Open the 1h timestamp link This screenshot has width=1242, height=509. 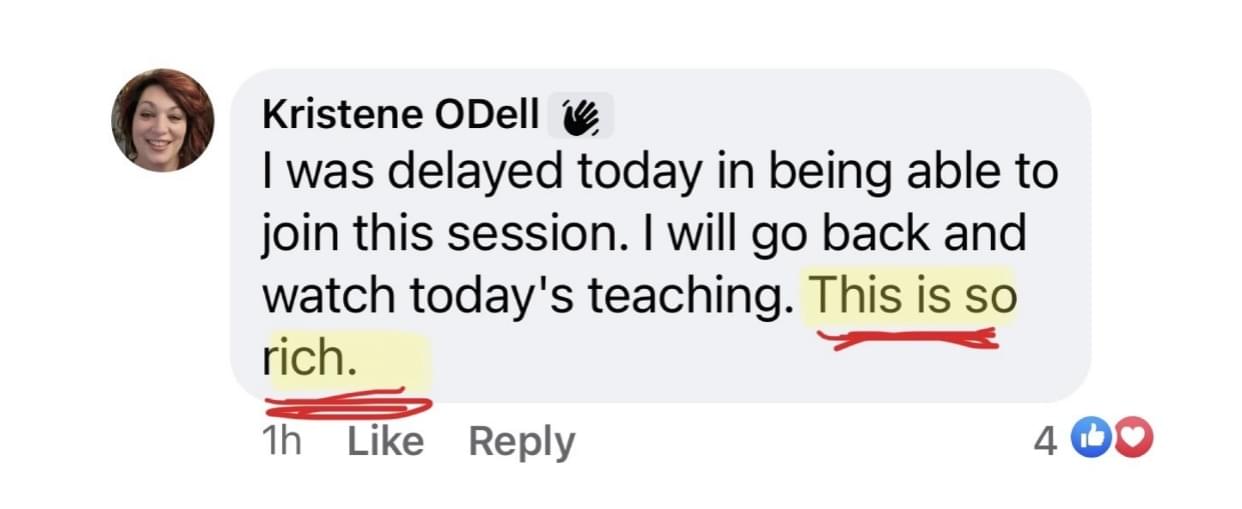[x=279, y=441]
